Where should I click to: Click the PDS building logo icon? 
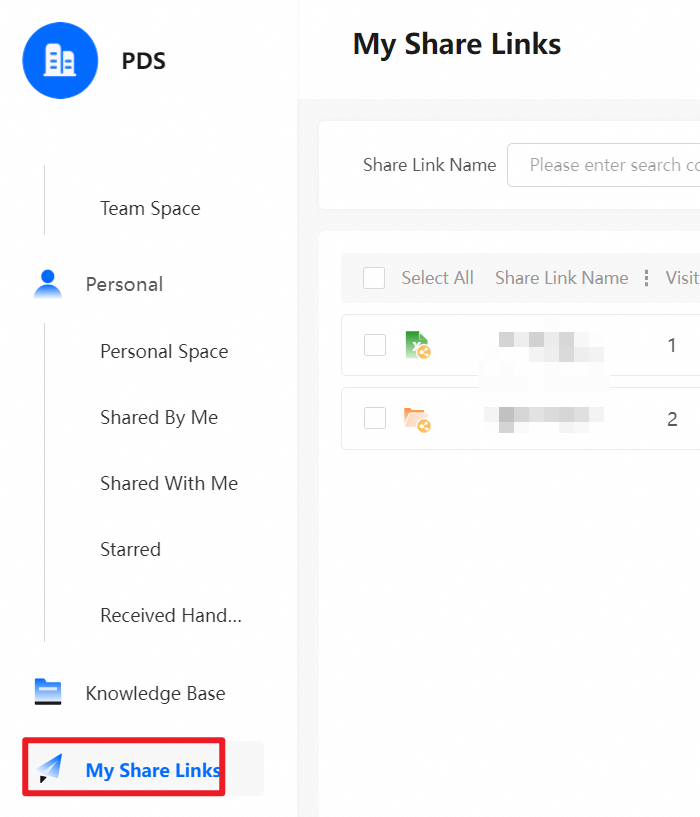(x=60, y=60)
